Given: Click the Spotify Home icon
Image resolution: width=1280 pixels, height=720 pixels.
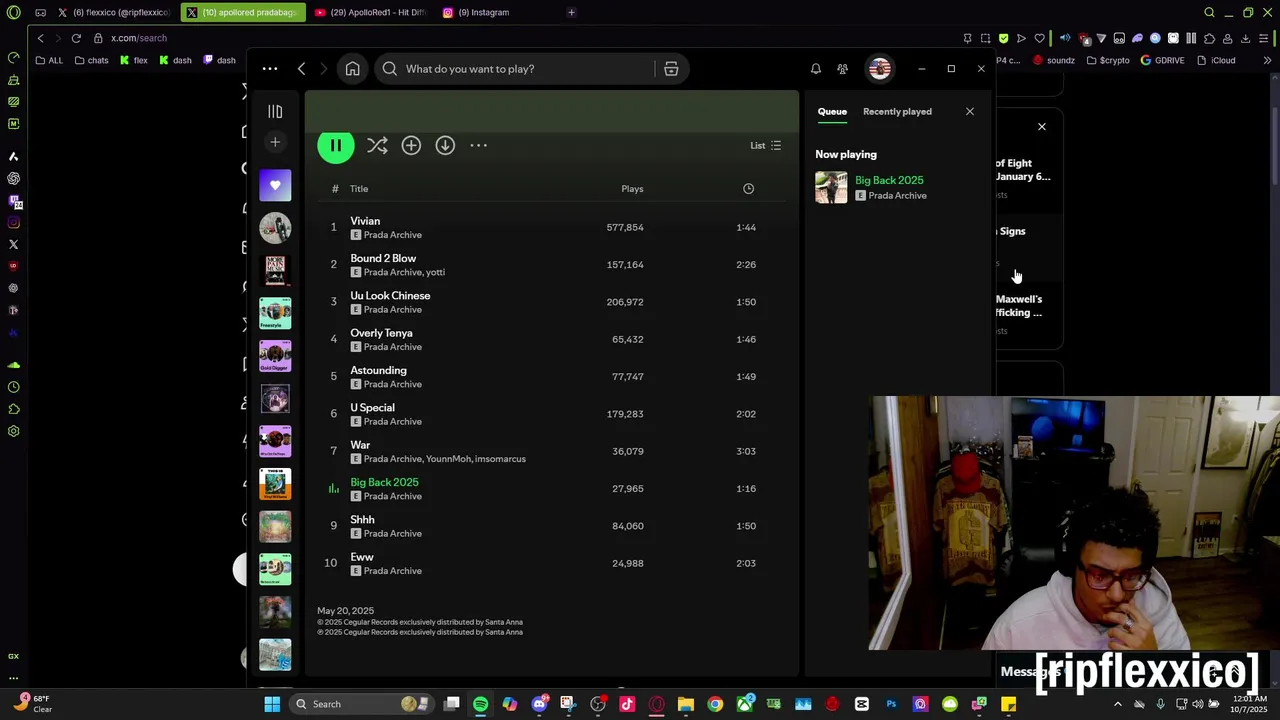Looking at the screenshot, I should [352, 69].
